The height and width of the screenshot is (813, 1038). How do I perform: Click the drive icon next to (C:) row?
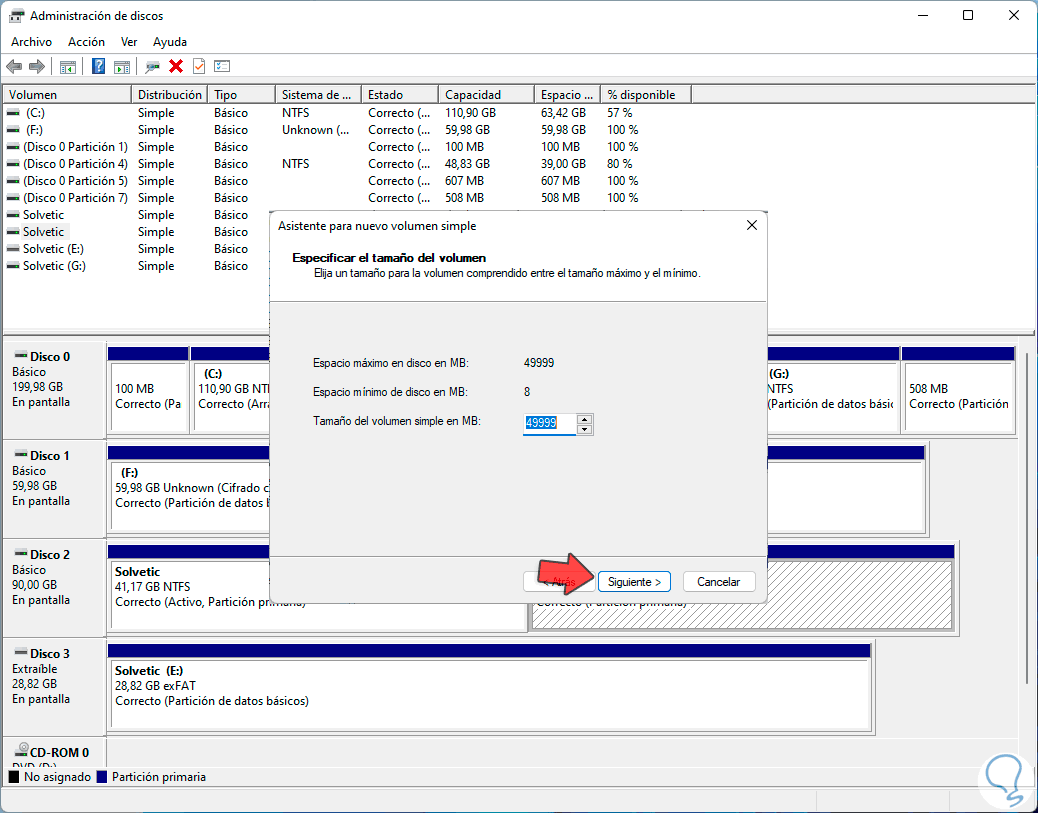(x=13, y=113)
